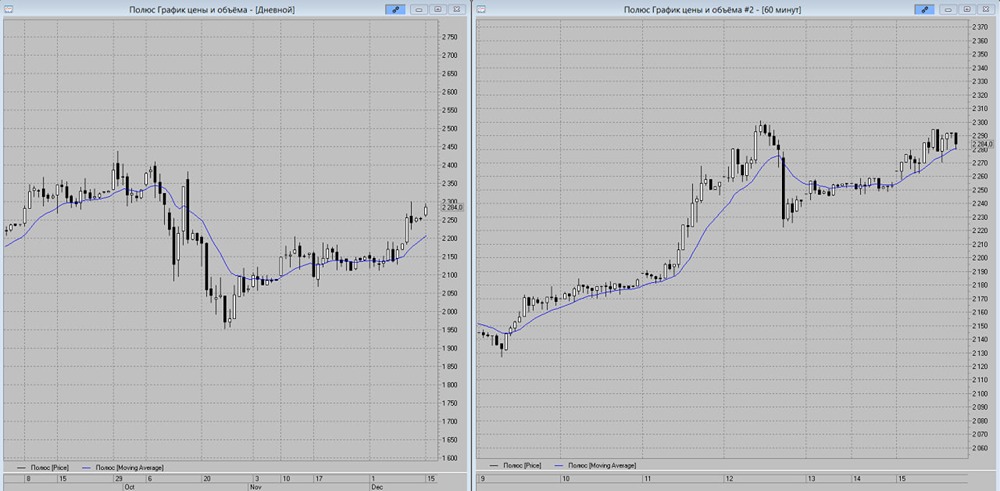The height and width of the screenshot is (491, 1000).
Task: Click date 10 on the hourly time axis
Action: coord(564,478)
